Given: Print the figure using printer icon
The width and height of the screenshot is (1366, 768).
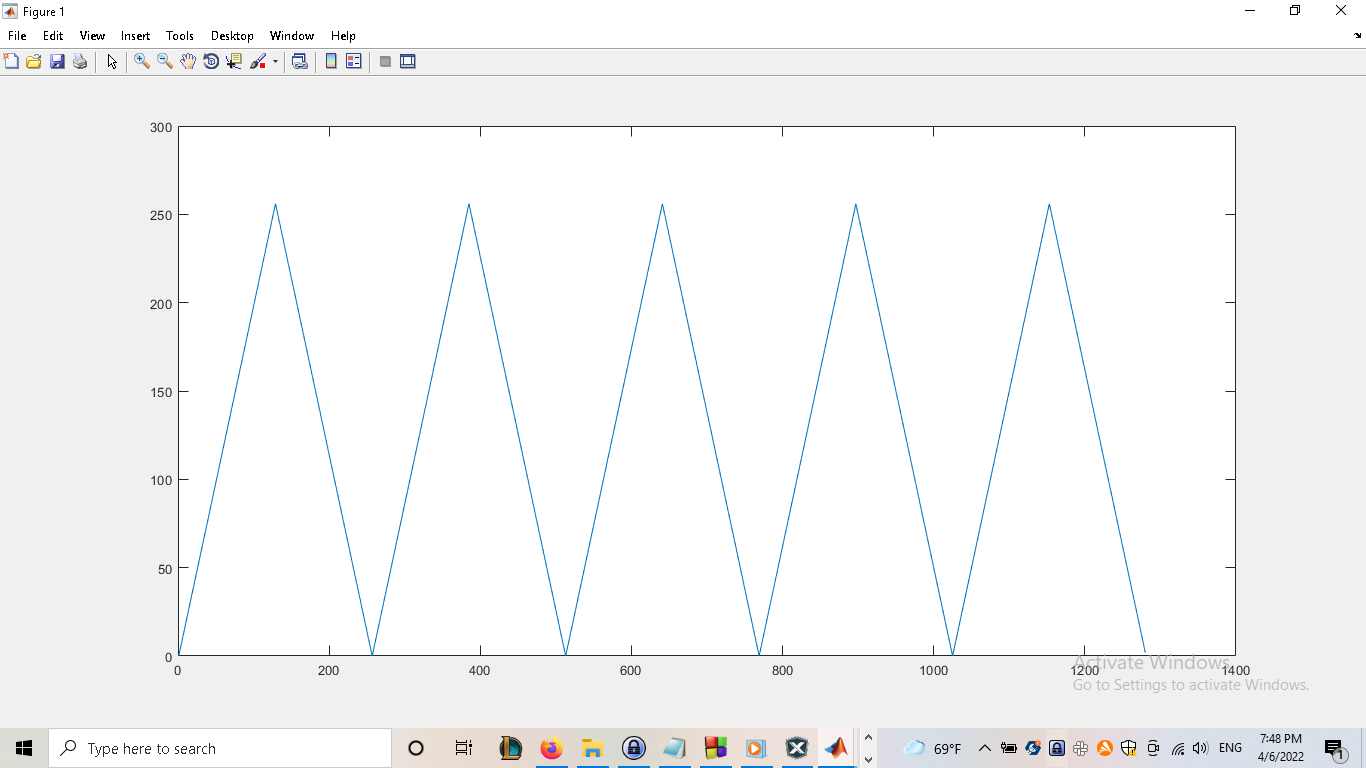Looking at the screenshot, I should point(80,61).
